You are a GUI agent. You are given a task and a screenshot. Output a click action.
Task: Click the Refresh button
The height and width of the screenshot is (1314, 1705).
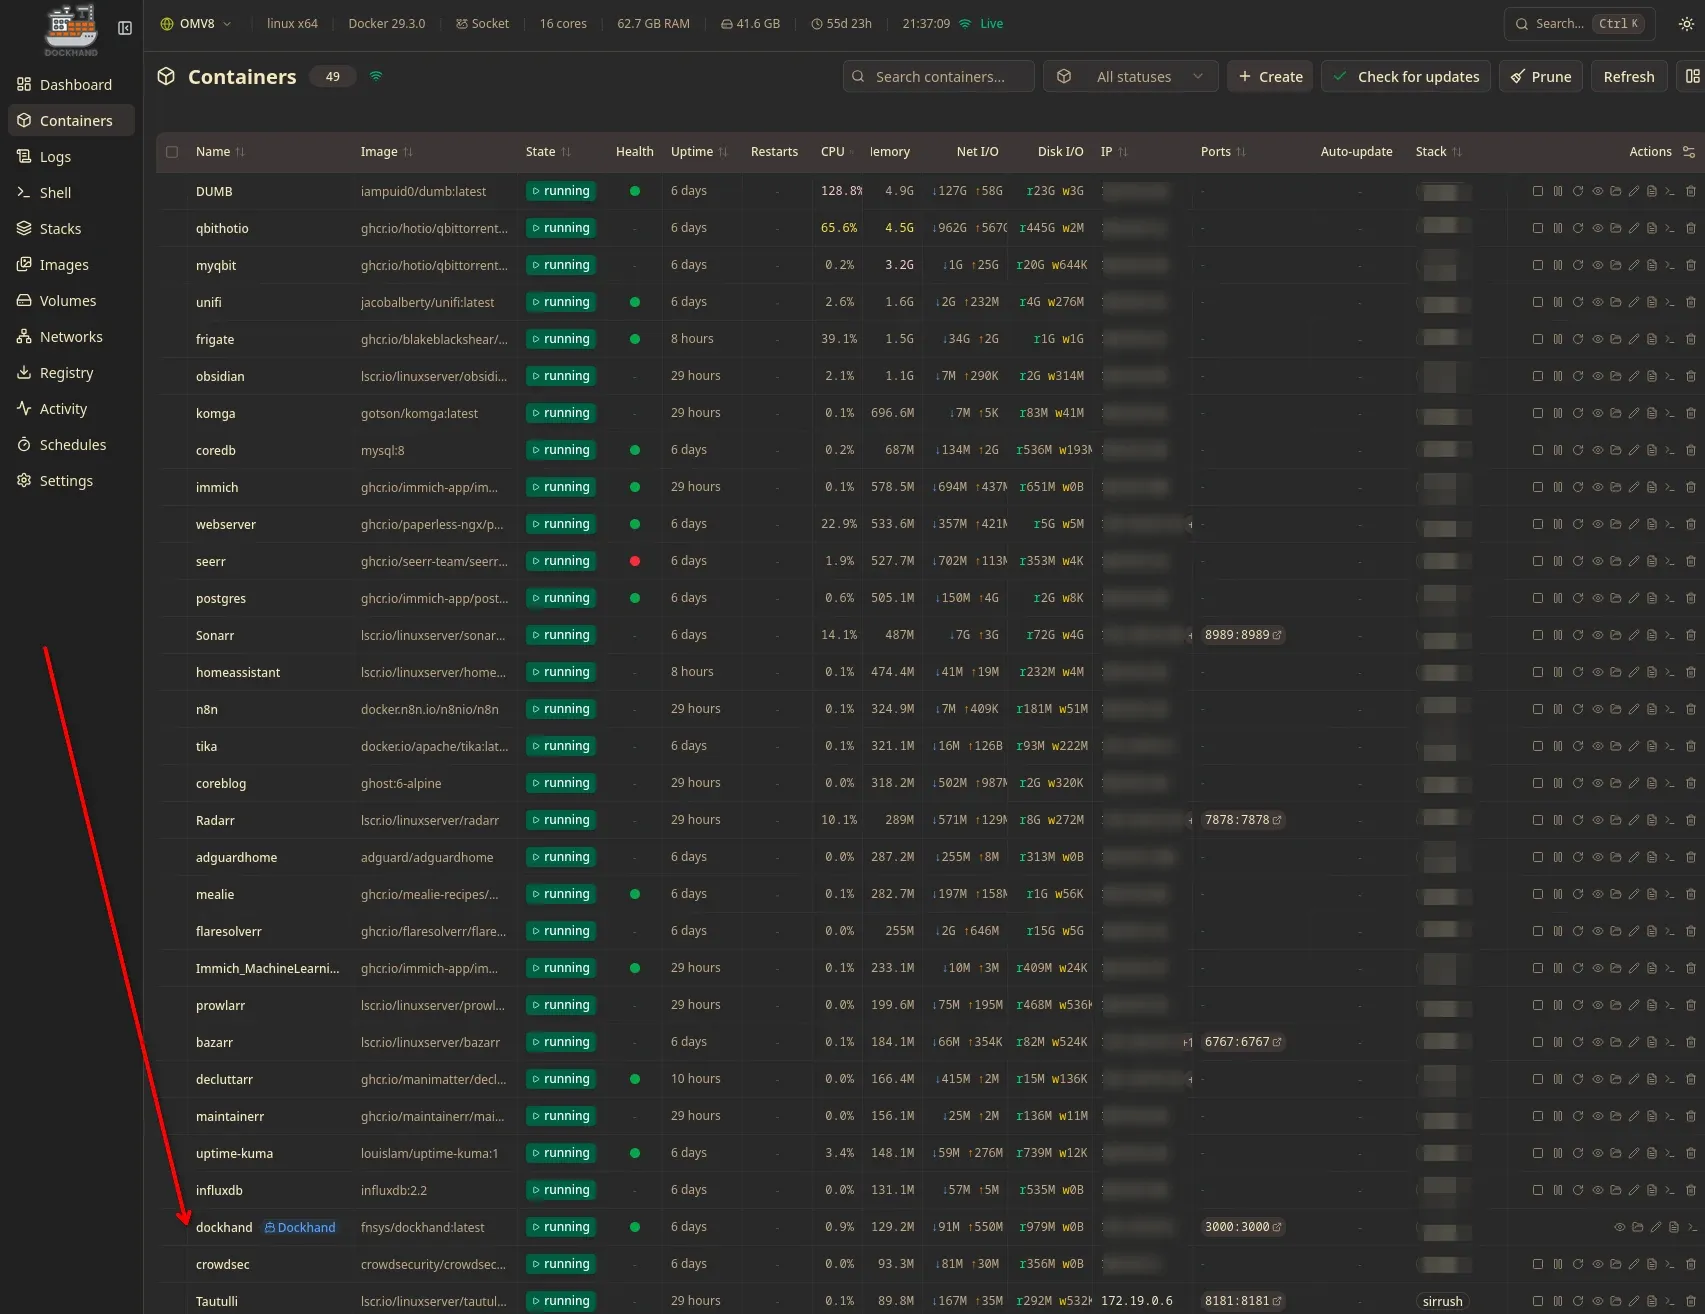click(x=1628, y=76)
